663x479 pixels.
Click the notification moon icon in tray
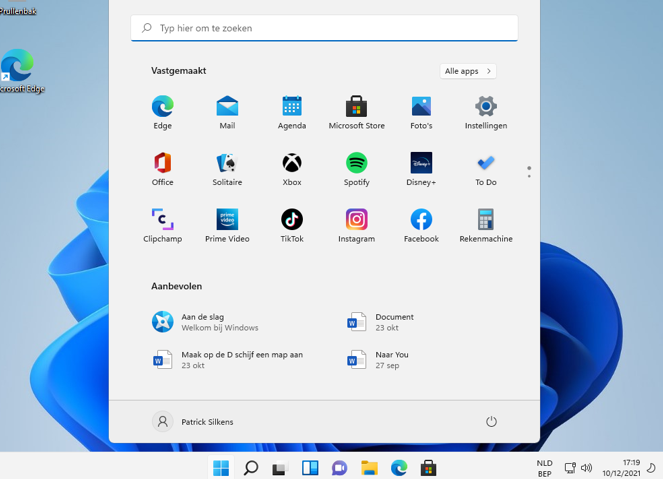(x=652, y=468)
